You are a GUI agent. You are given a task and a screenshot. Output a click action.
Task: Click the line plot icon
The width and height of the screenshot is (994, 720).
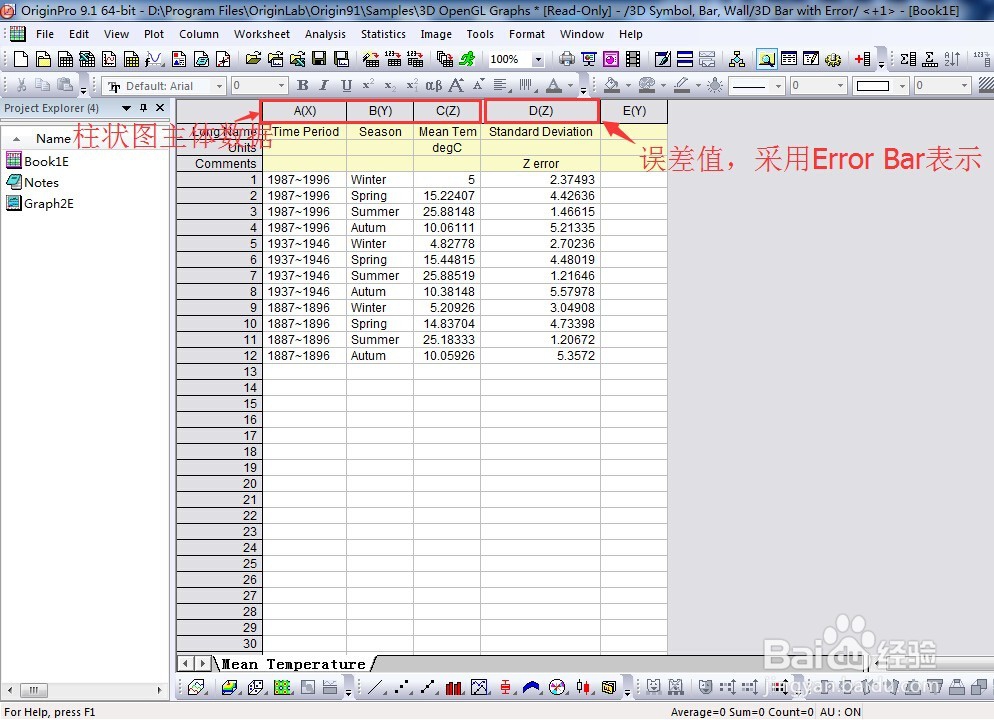pos(375,687)
